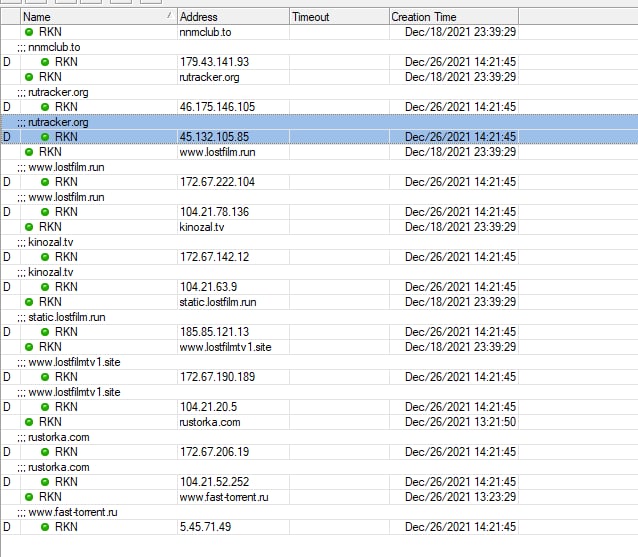
Task: Click the green status dot in 172.67.190.189 row
Action: pos(45,377)
